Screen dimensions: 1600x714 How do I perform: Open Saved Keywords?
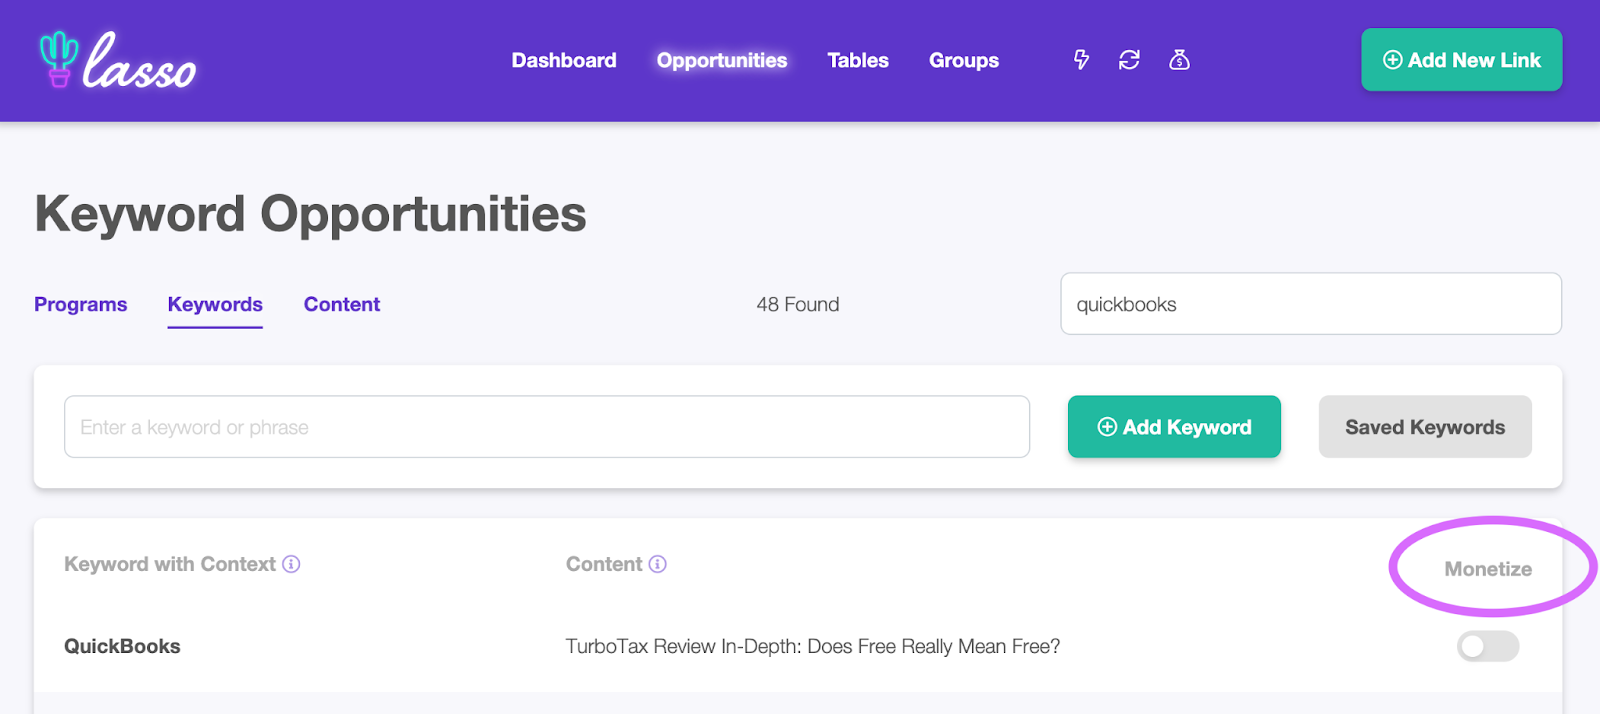(1425, 427)
